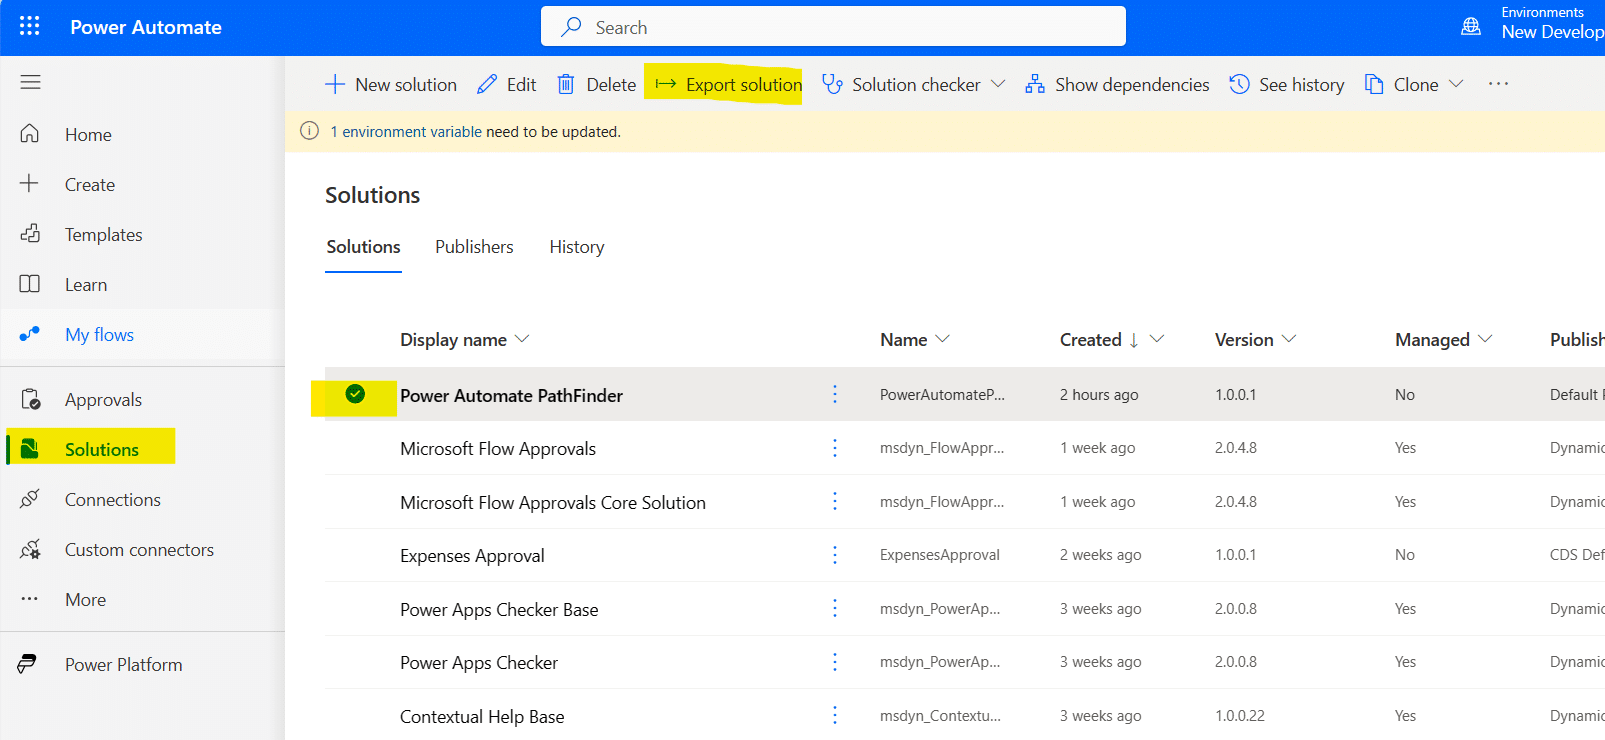
Task: Open the app launcher waffle icon
Action: [x=30, y=27]
